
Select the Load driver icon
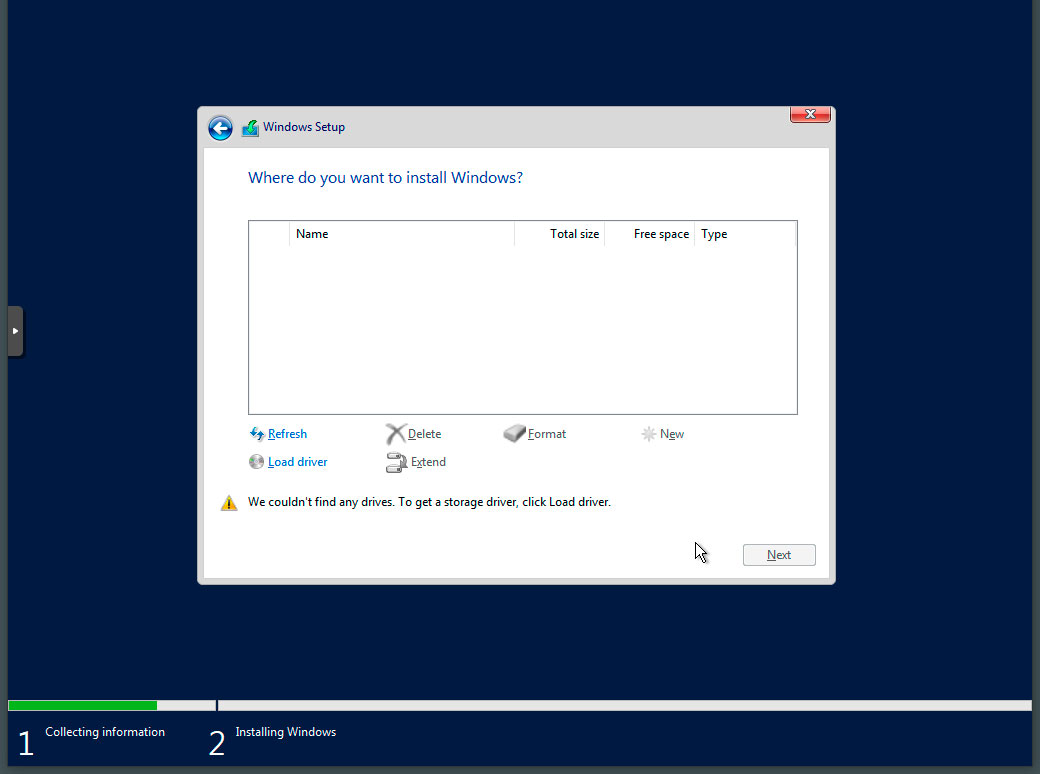(256, 461)
